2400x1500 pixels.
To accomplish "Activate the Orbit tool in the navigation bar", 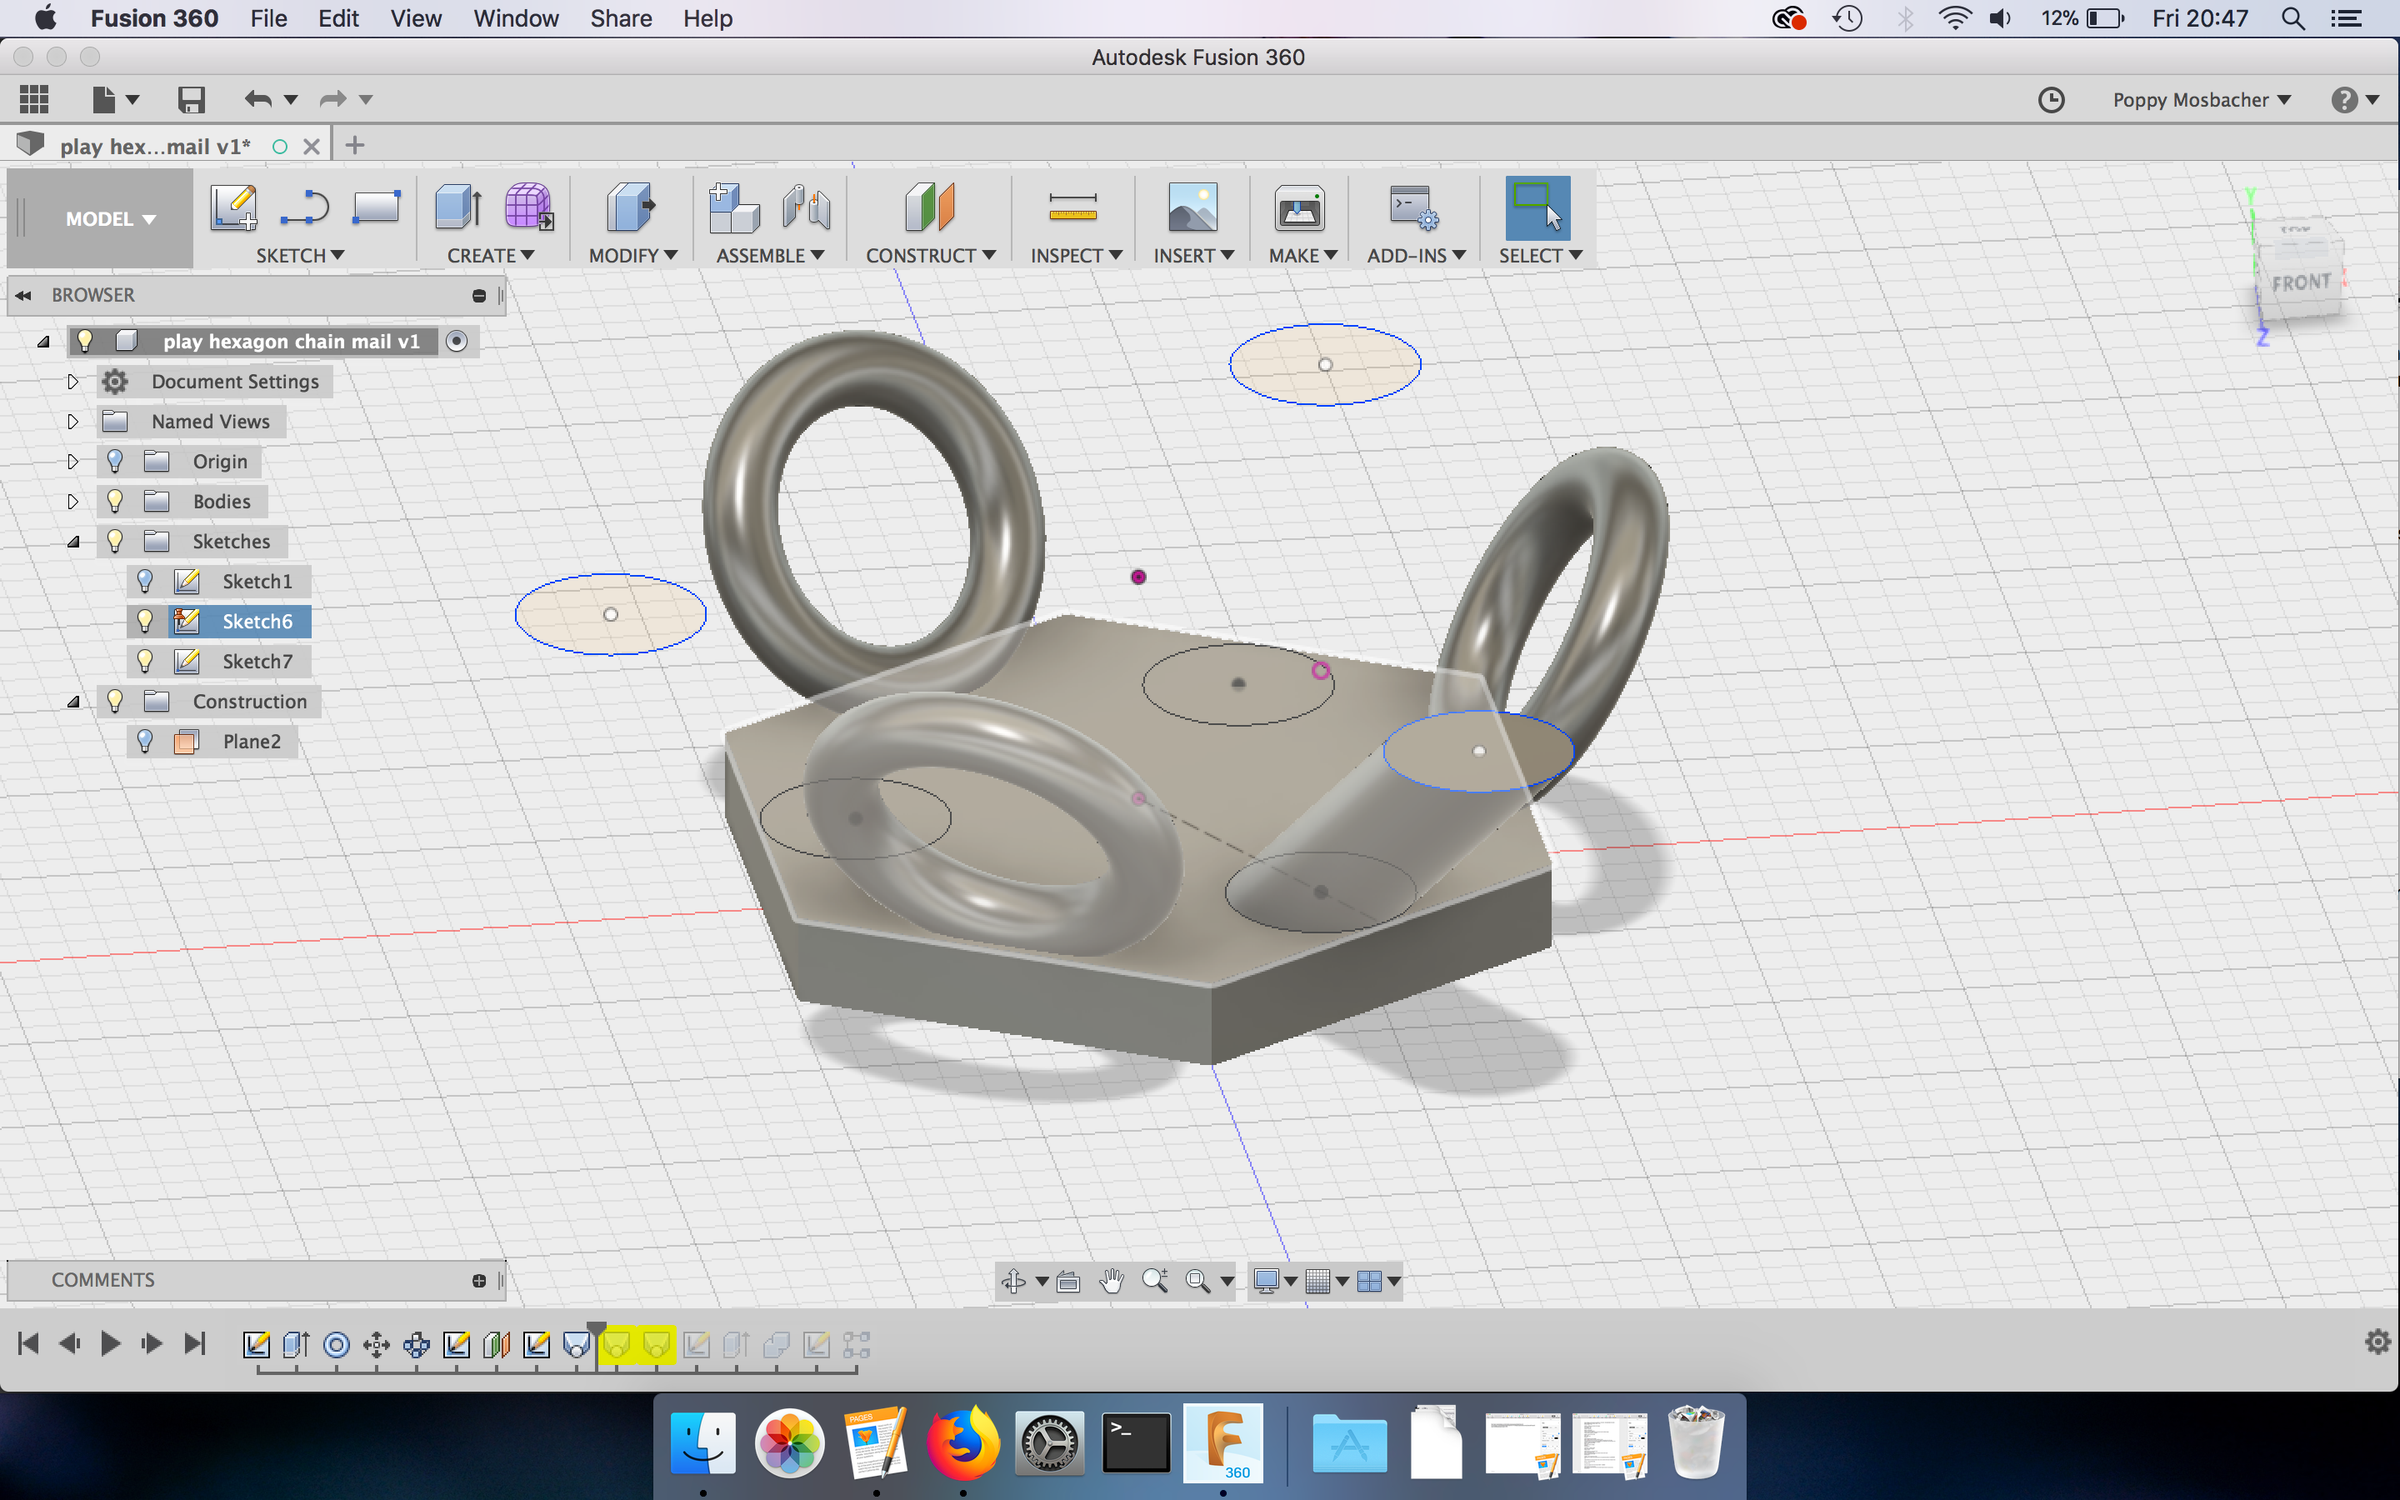I will (x=1013, y=1281).
